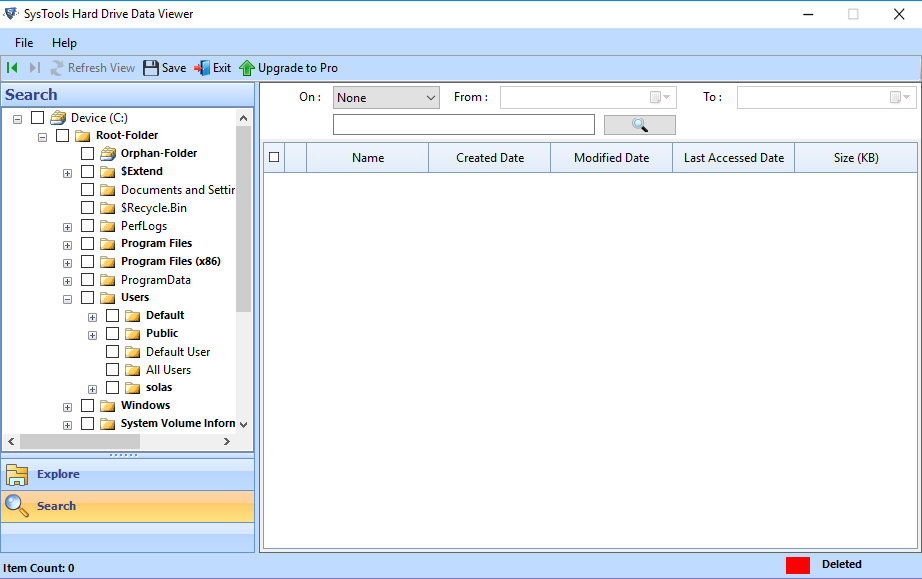Check the Program Files (x86) checkbox
The height and width of the screenshot is (579, 922).
[x=88, y=262]
